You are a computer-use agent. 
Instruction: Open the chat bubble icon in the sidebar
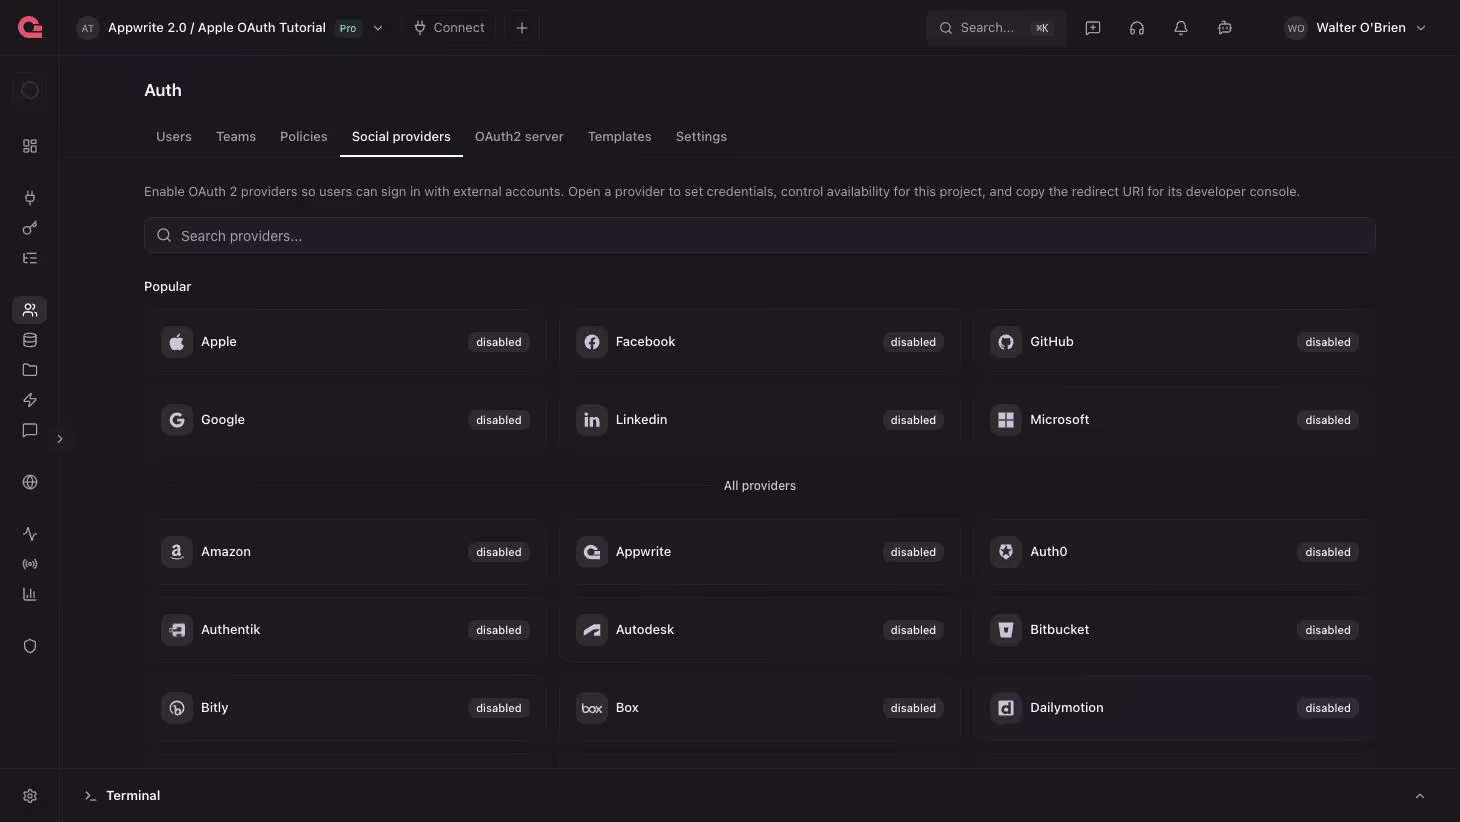[30, 430]
